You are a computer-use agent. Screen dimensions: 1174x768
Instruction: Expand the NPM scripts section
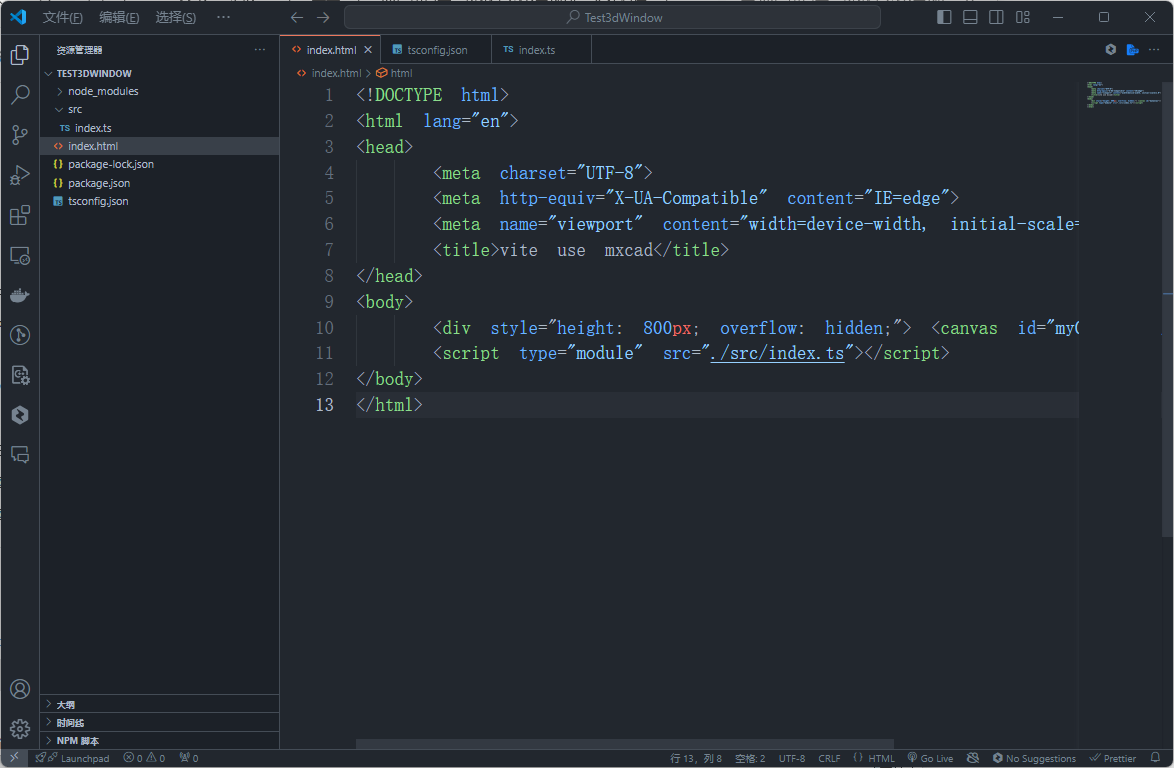[x=78, y=741]
